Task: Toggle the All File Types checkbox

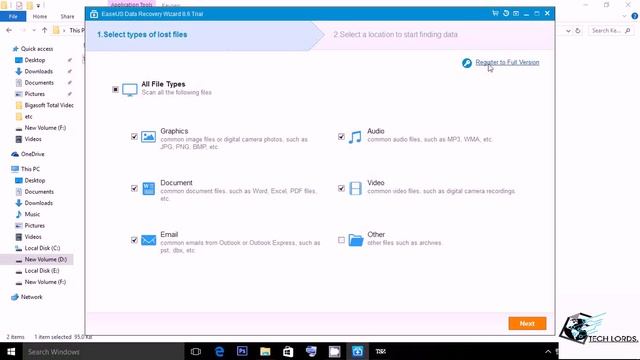Action: coord(115,89)
